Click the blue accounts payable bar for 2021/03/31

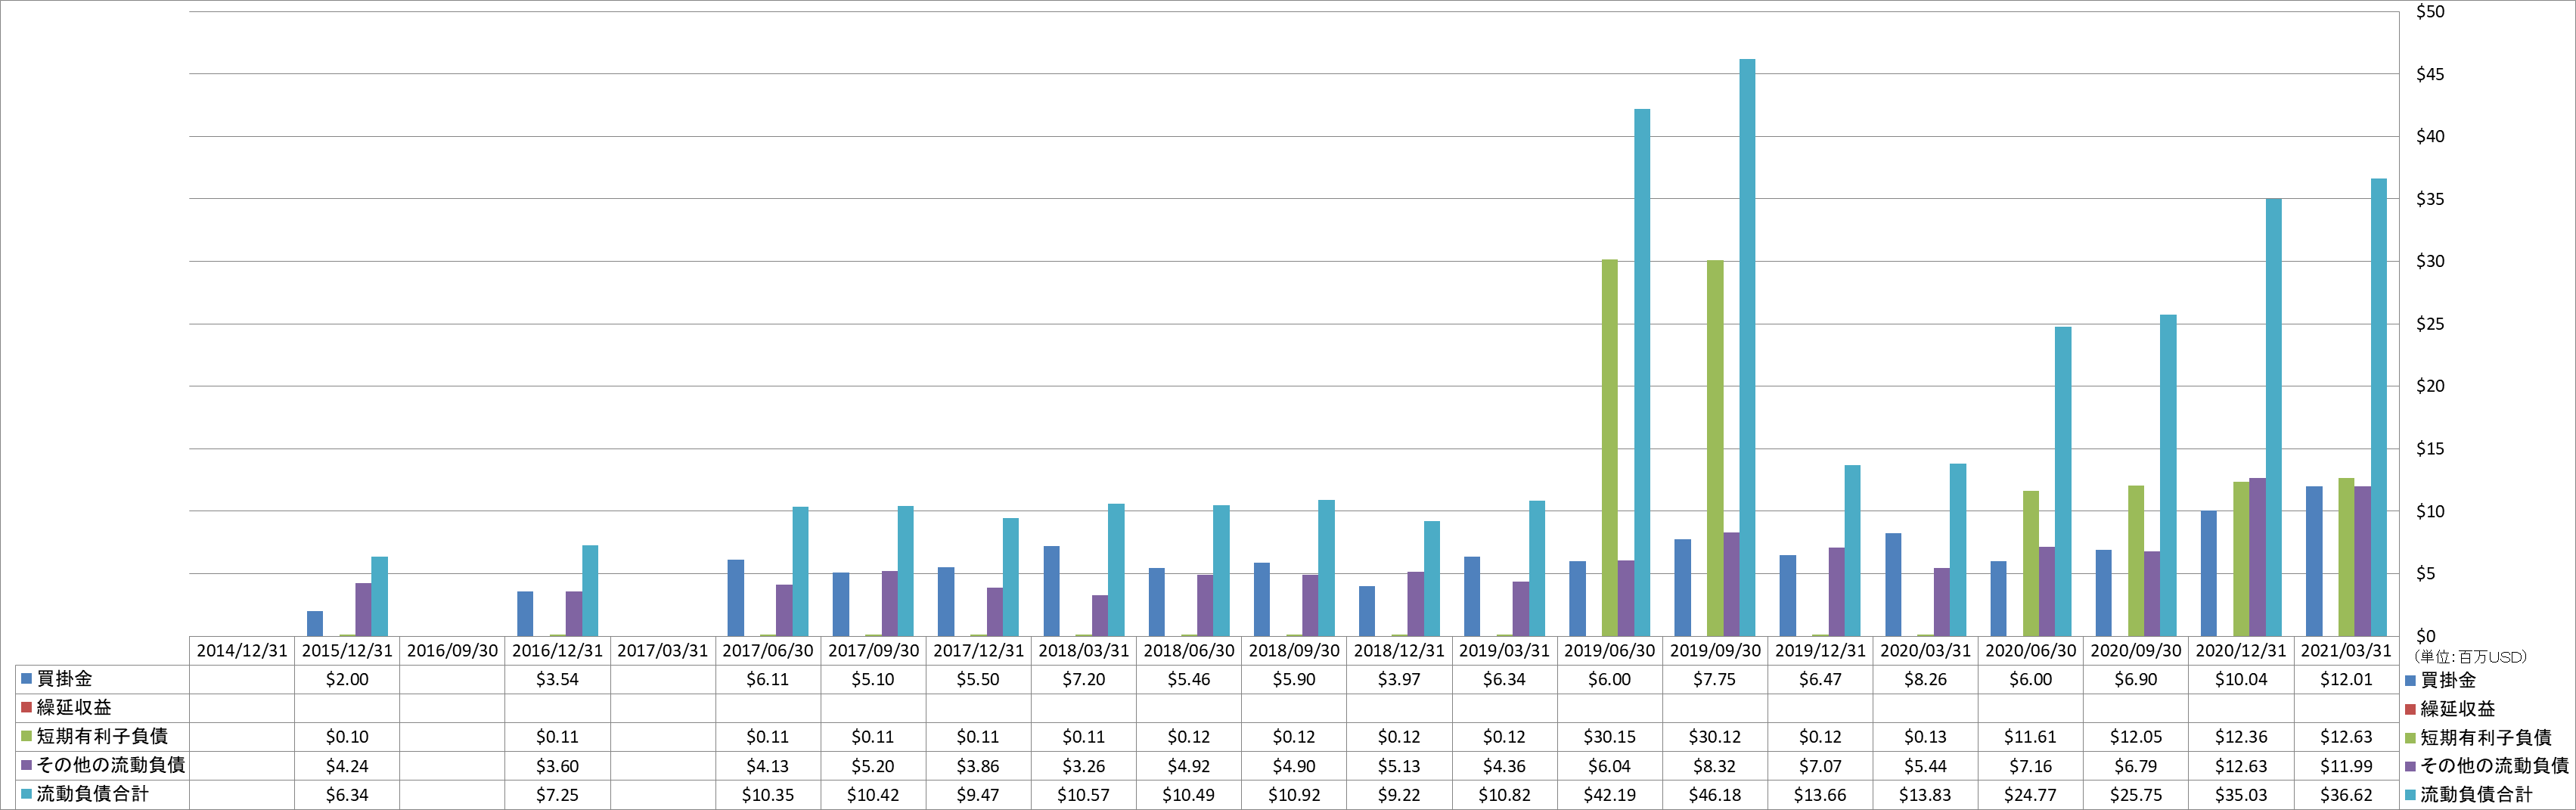(2314, 561)
